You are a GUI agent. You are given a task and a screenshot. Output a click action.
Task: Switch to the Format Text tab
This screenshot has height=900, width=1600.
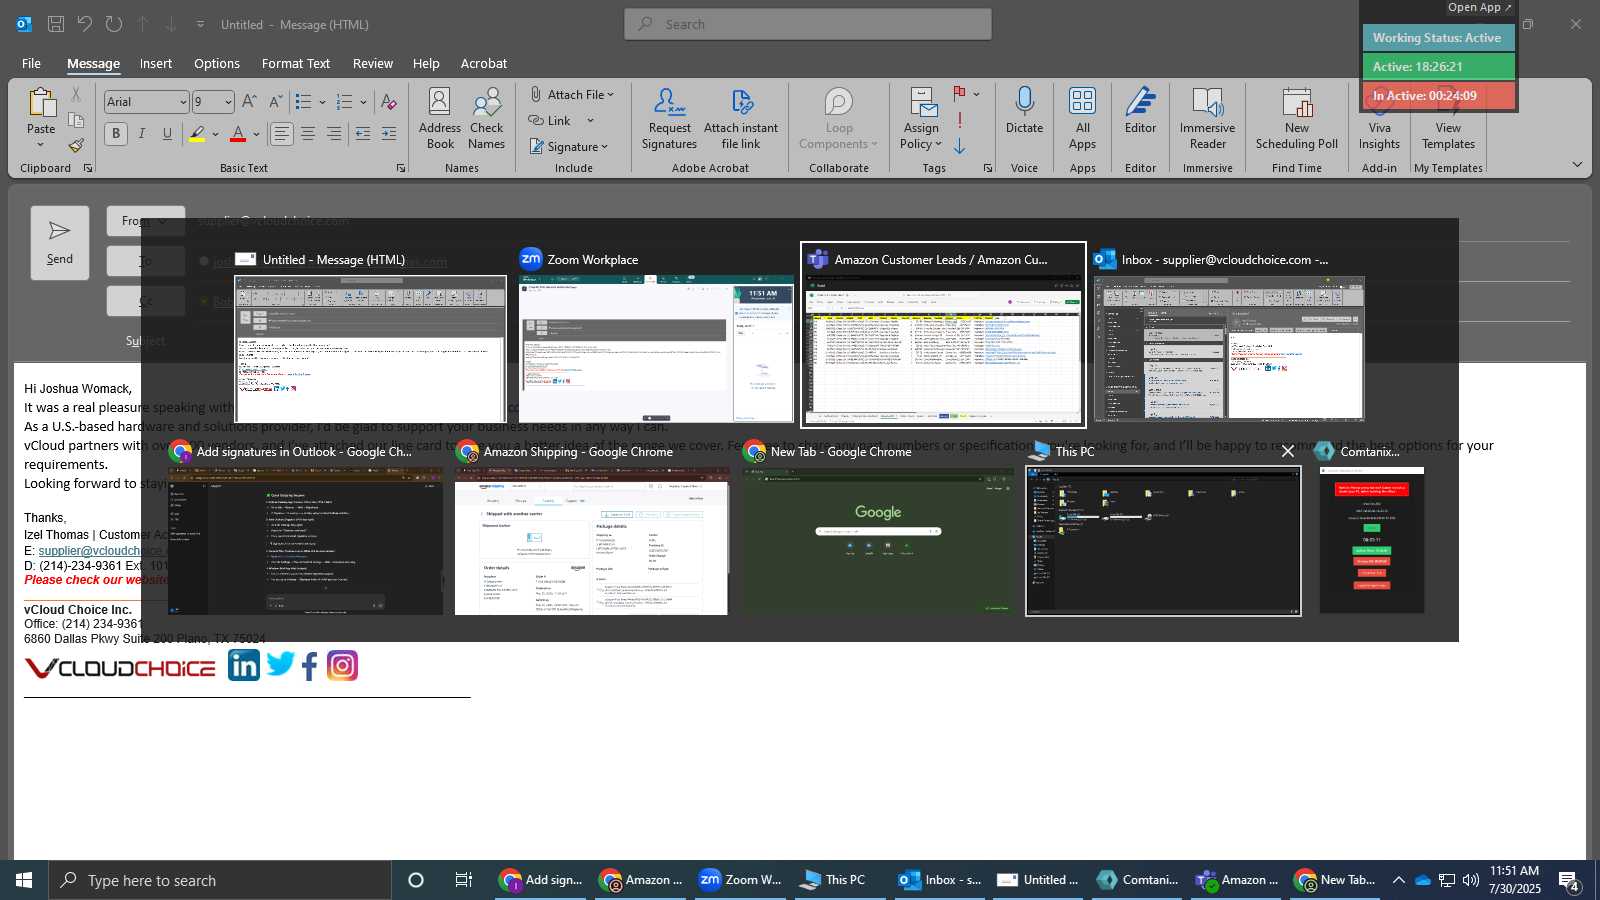[296, 63]
